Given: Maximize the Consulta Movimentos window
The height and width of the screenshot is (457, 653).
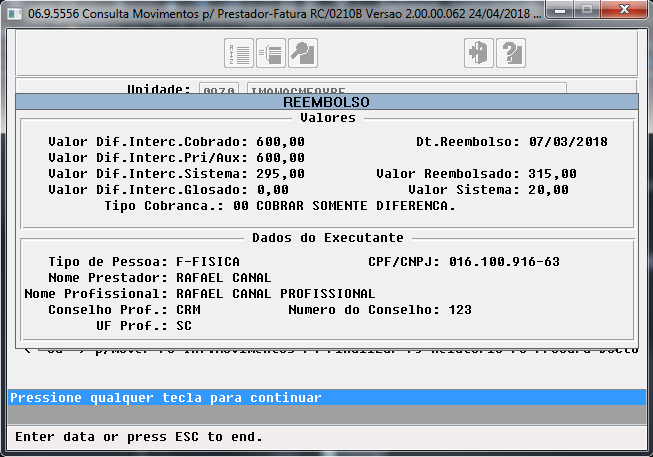Looking at the screenshot, I should 587,9.
